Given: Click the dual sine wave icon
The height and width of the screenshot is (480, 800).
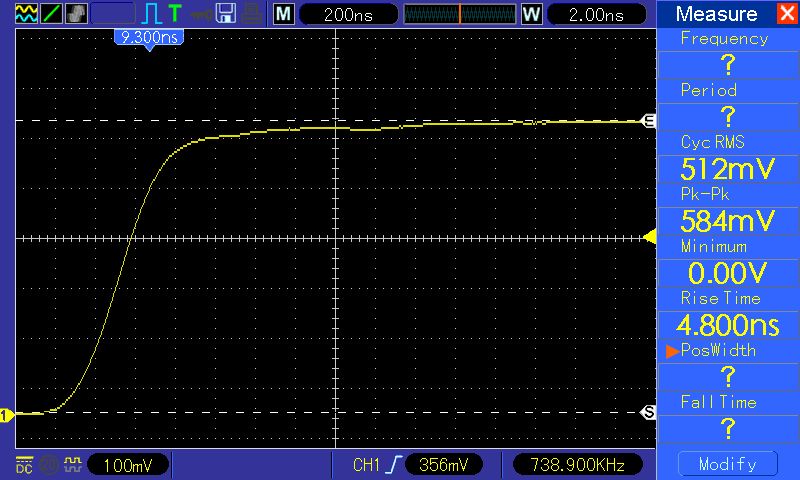Looking at the screenshot, I should [x=27, y=14].
